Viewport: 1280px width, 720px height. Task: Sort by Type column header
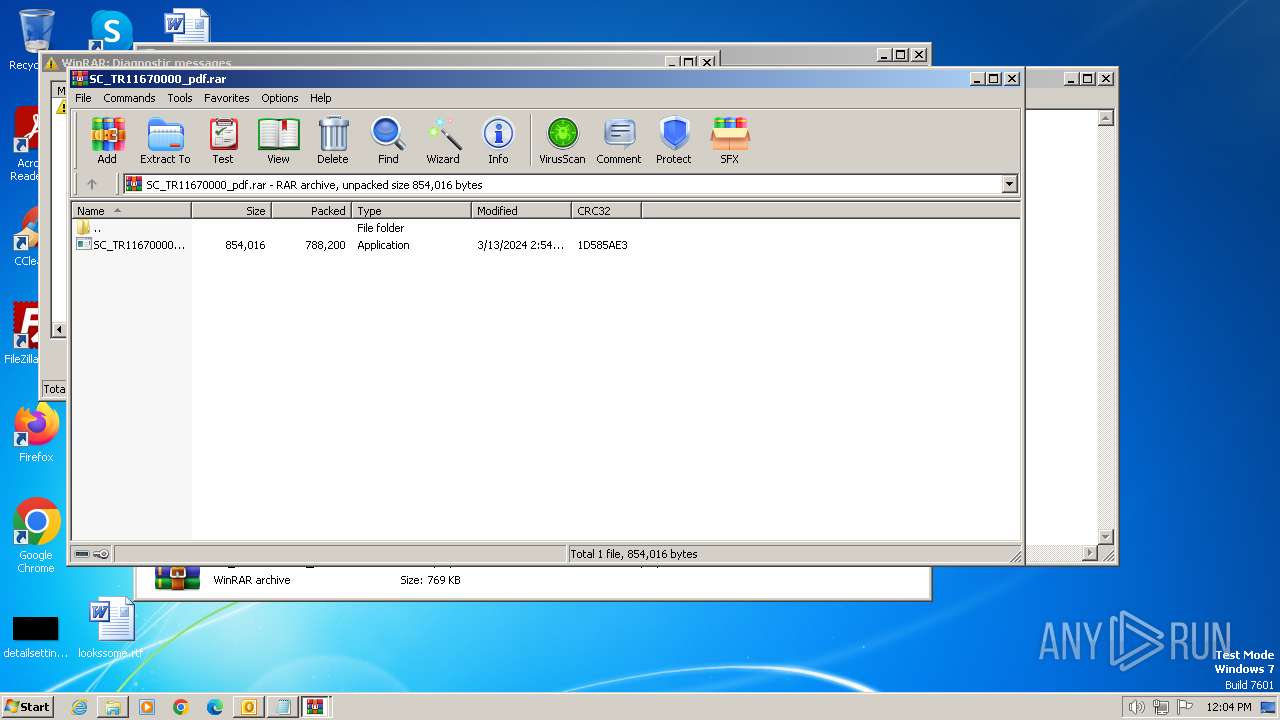click(x=411, y=211)
